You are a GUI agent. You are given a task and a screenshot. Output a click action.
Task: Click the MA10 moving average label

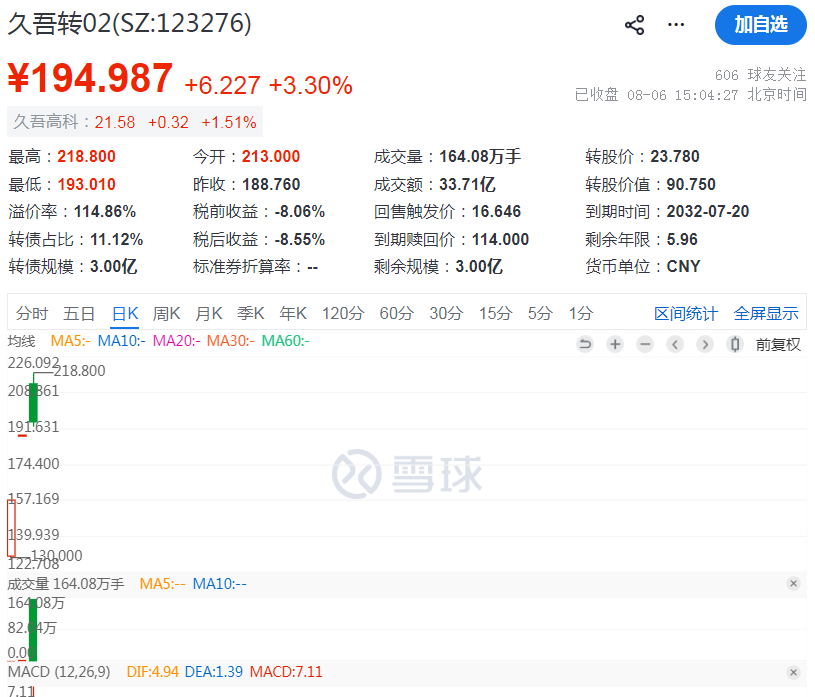122,341
